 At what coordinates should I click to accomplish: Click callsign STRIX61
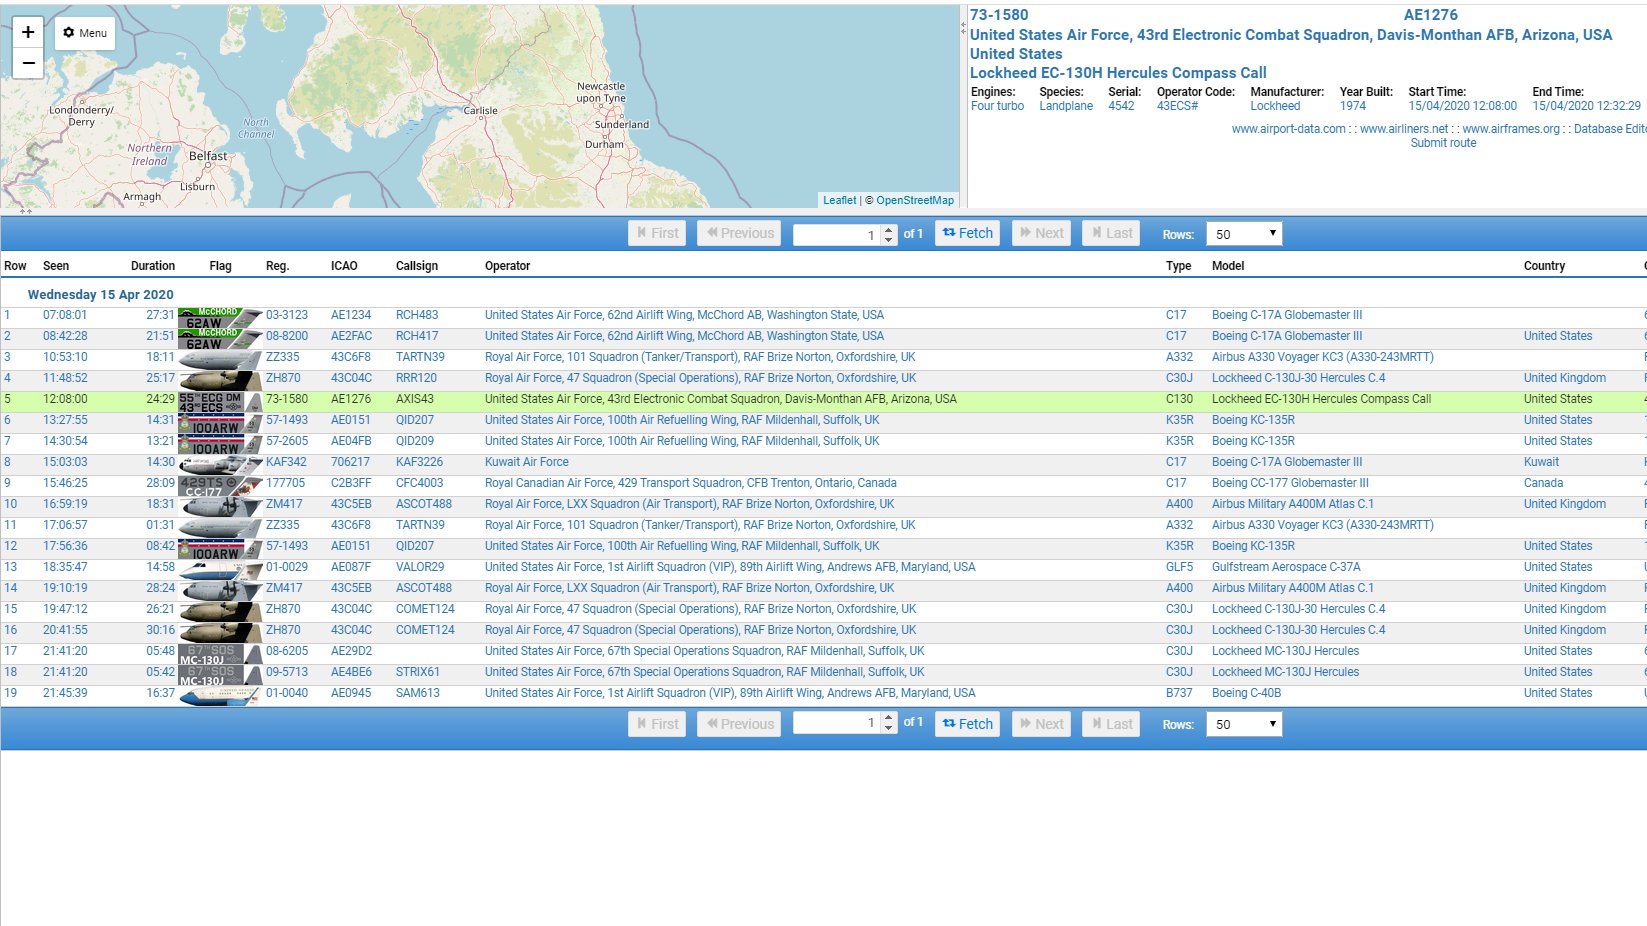[418, 672]
